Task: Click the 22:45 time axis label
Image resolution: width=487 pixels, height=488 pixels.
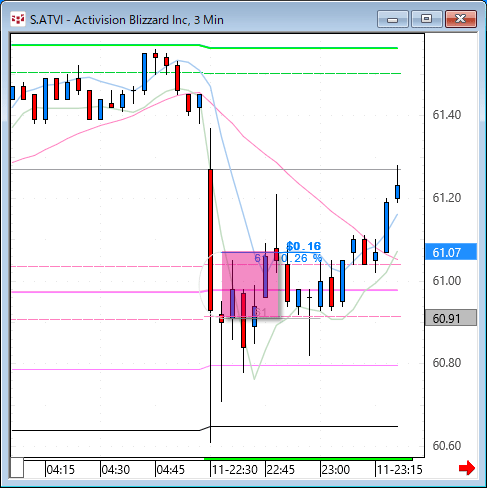Action: (x=281, y=470)
